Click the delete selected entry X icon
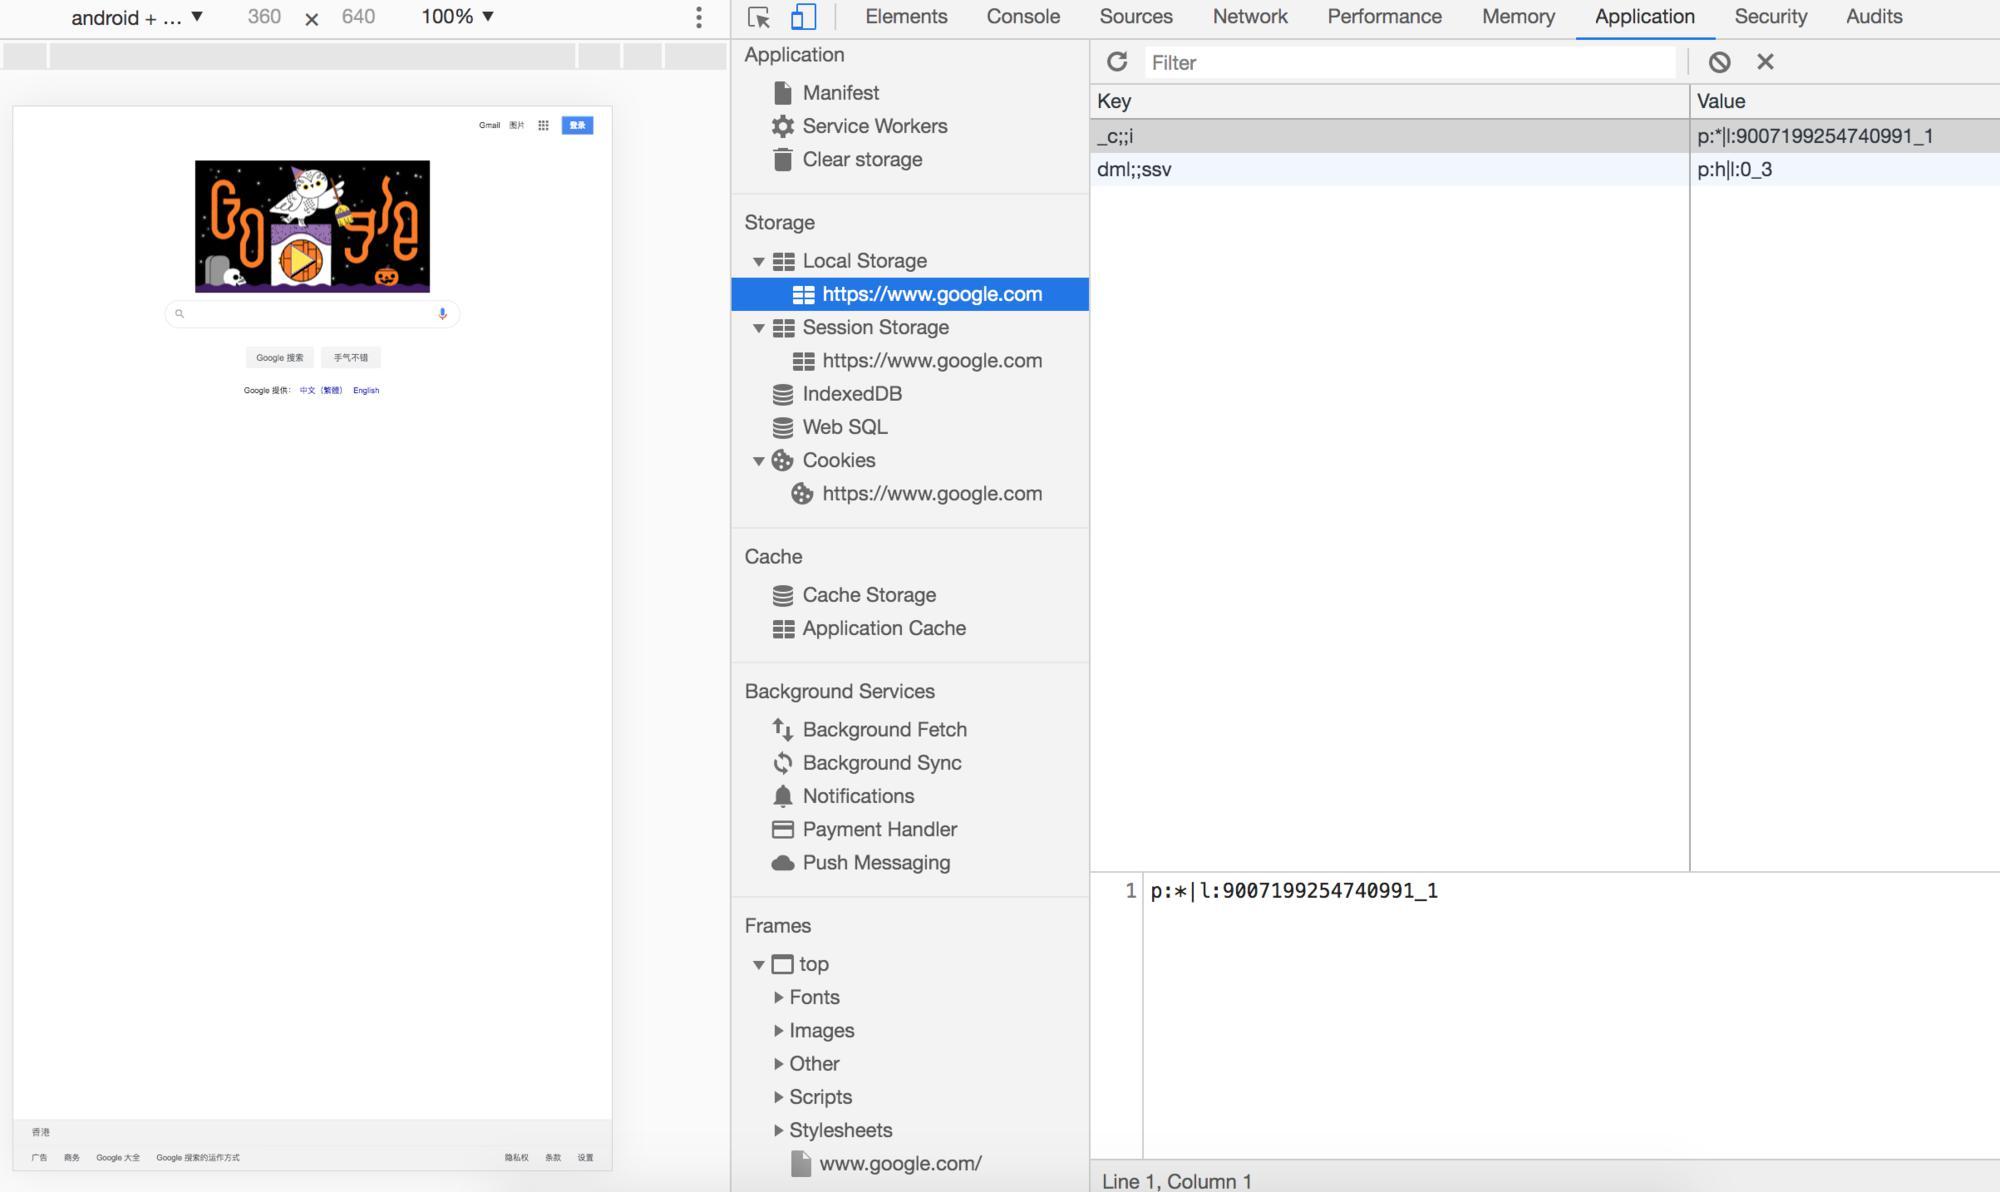The width and height of the screenshot is (2000, 1192). click(1765, 62)
